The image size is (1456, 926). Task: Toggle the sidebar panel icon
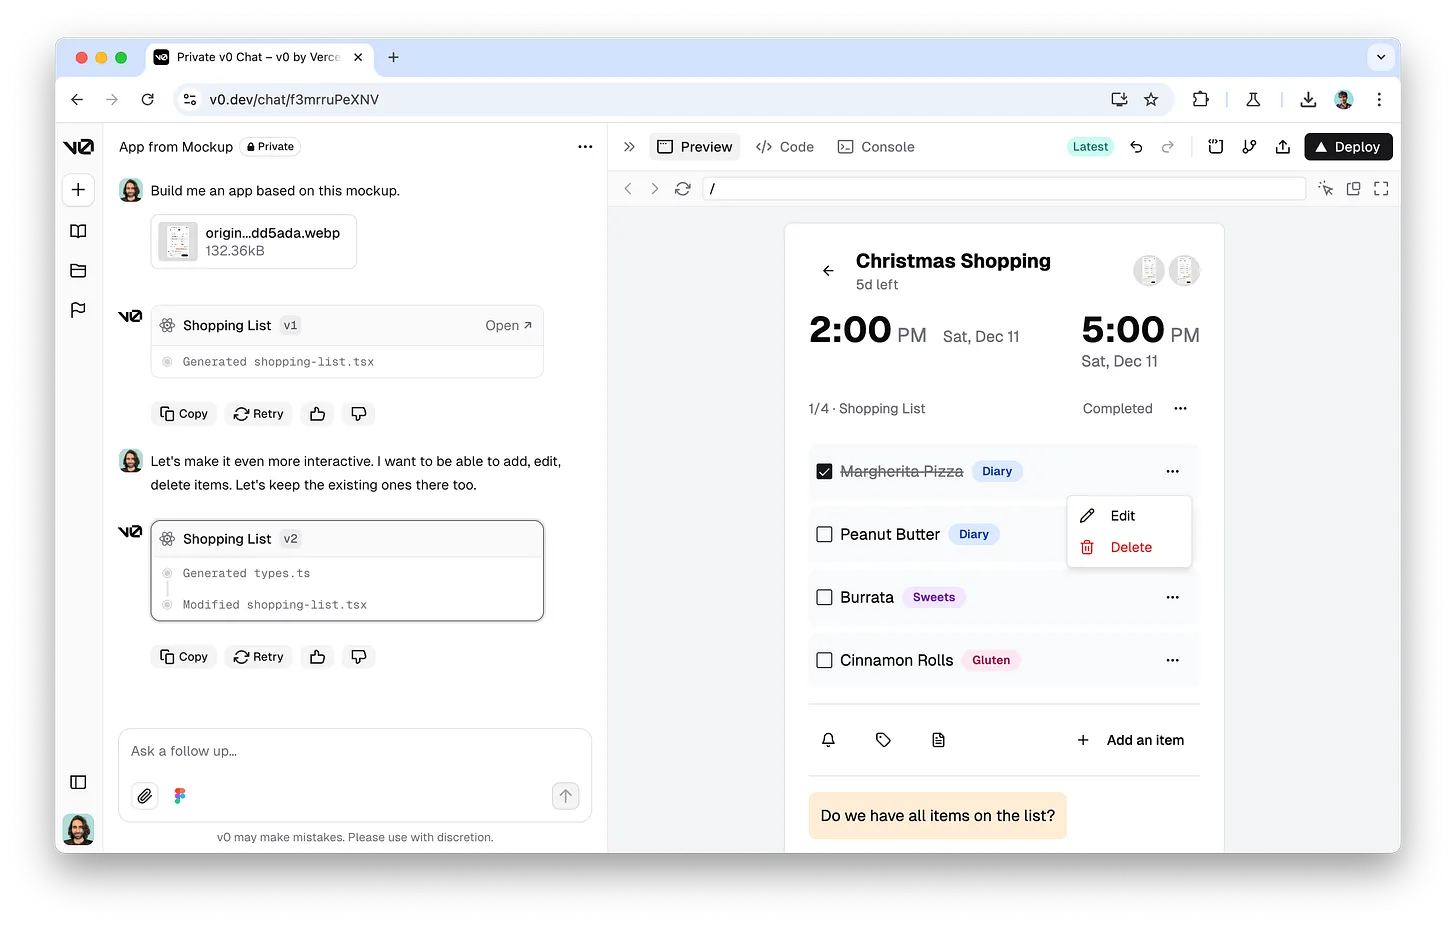(78, 782)
